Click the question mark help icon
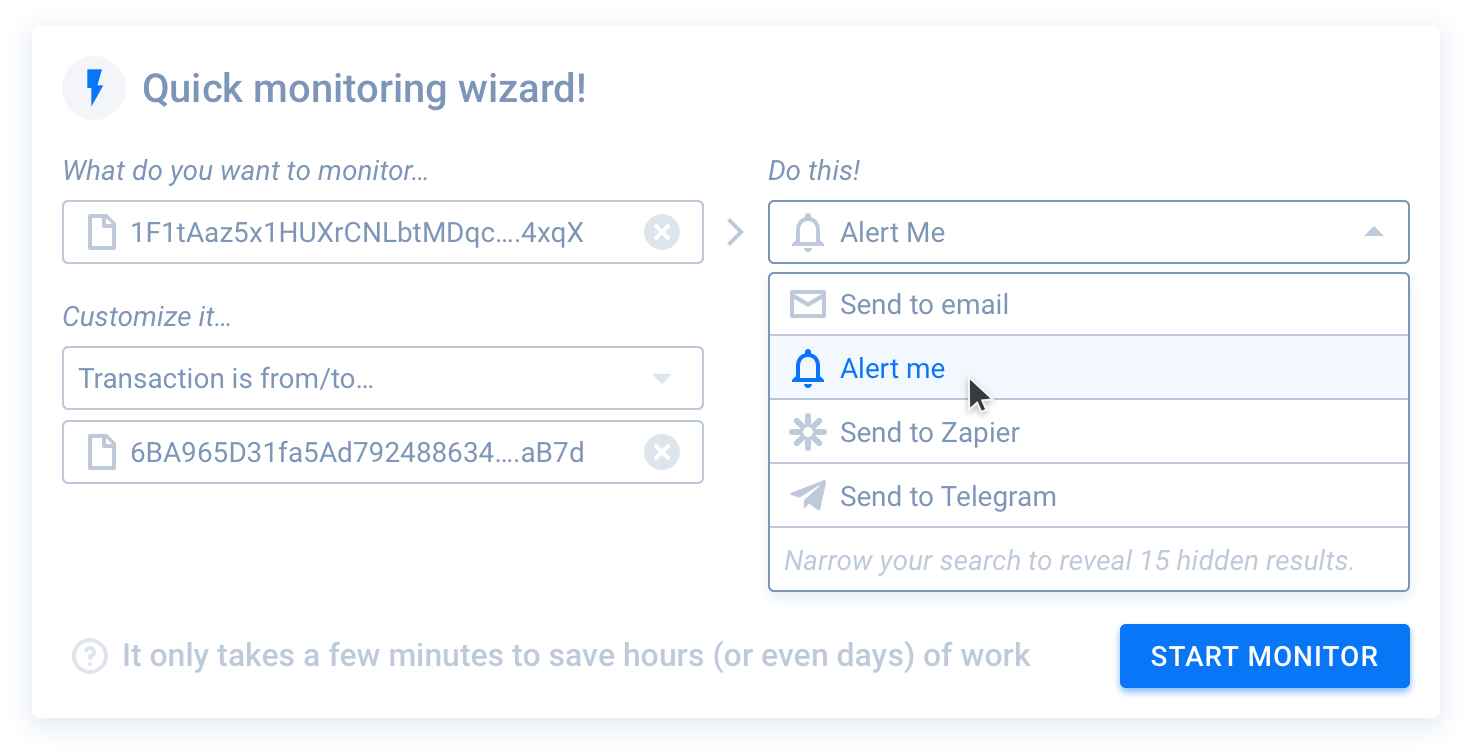Screen dimensions: 1472x756 coord(90,656)
